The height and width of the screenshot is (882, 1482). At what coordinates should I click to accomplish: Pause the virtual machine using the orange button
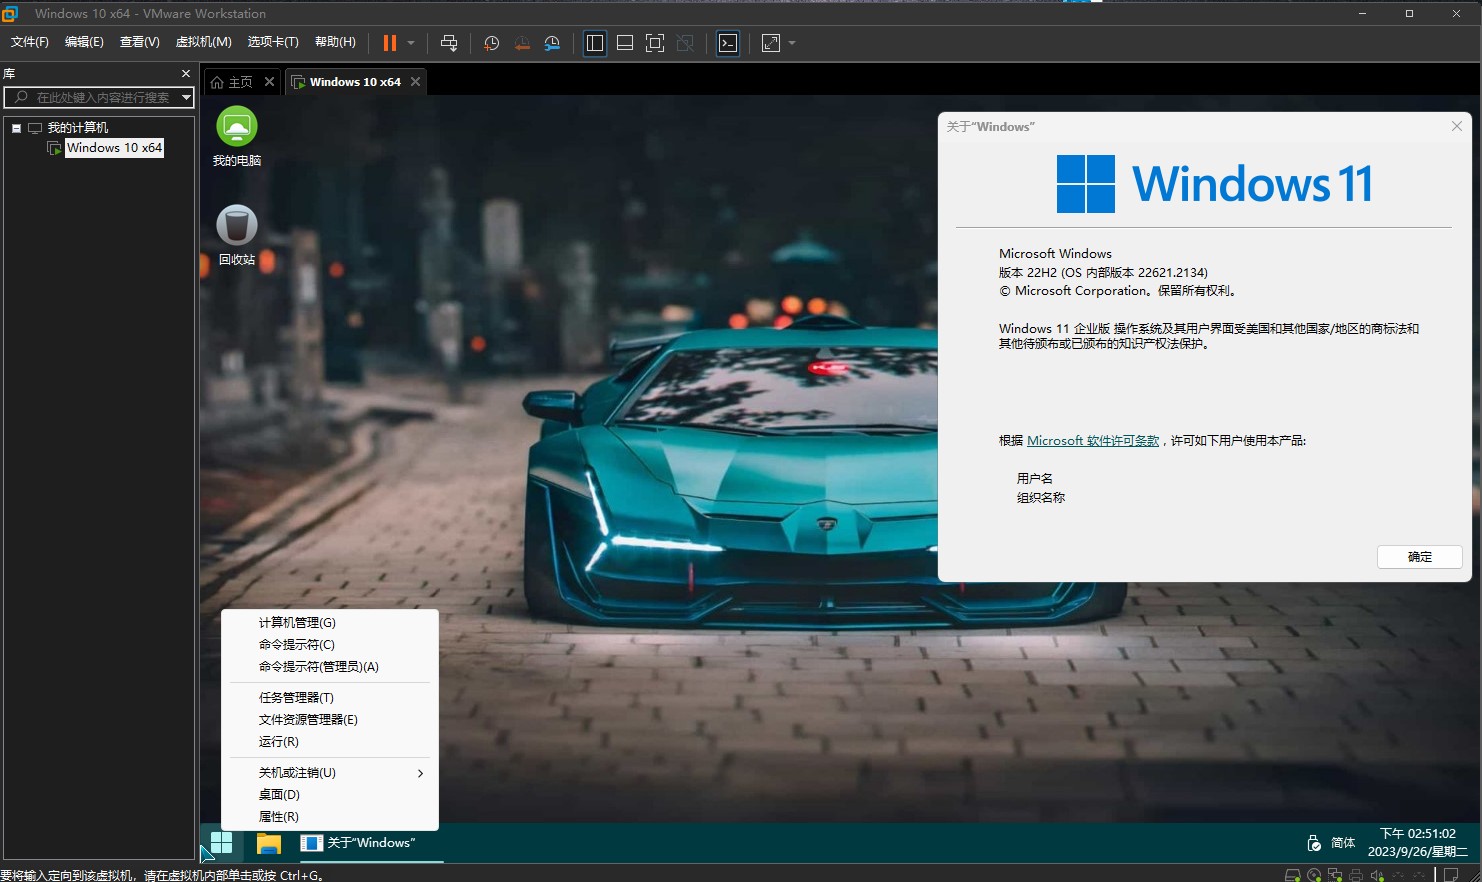[x=390, y=43]
